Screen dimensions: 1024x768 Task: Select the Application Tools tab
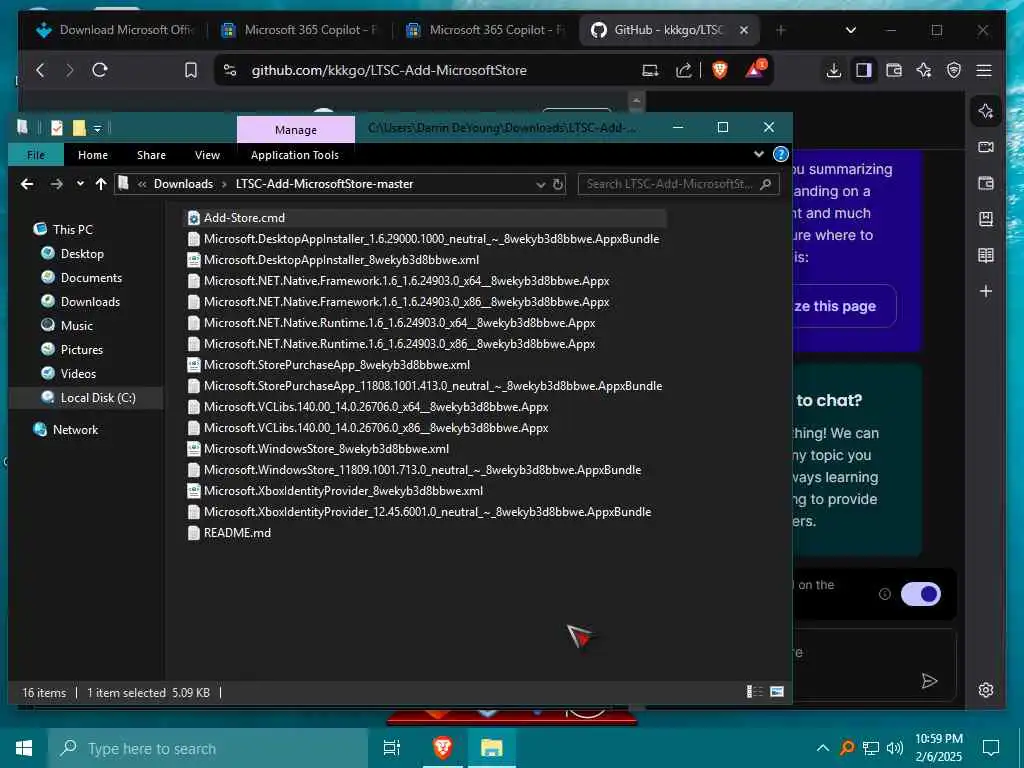[x=295, y=155]
